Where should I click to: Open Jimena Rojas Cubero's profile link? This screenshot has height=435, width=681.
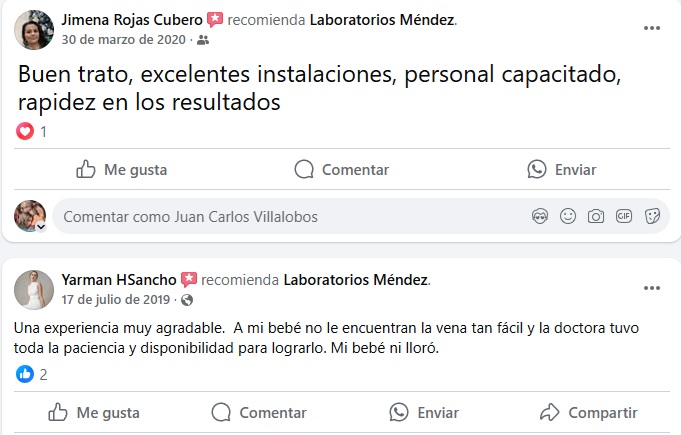tap(131, 20)
